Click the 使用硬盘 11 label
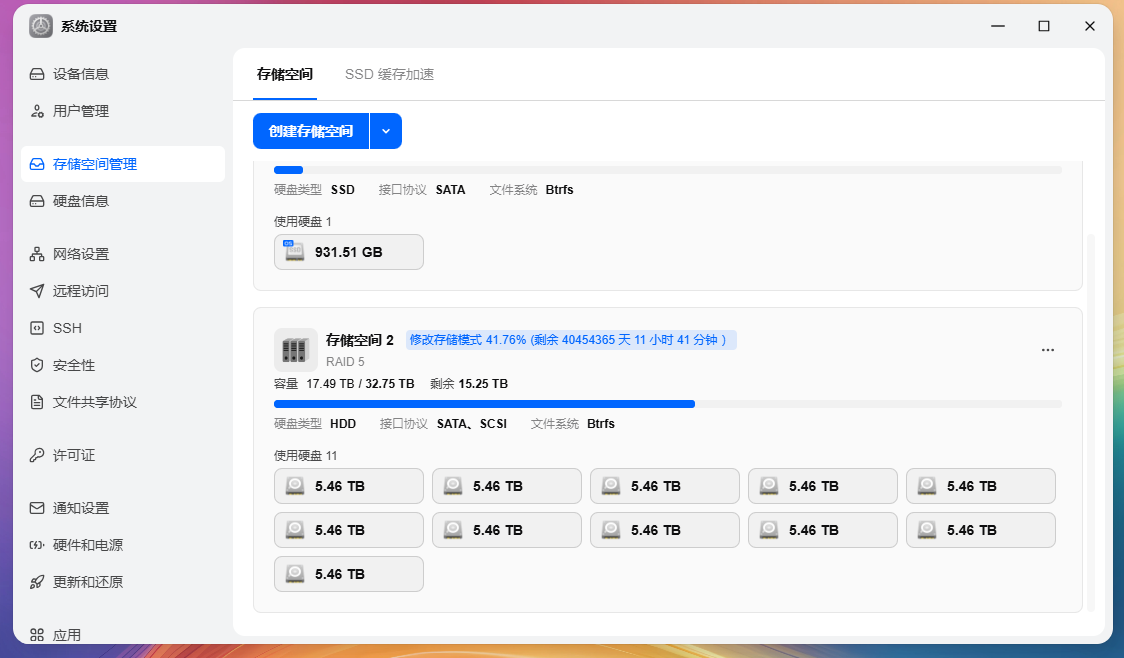The width and height of the screenshot is (1124, 658). [305, 456]
